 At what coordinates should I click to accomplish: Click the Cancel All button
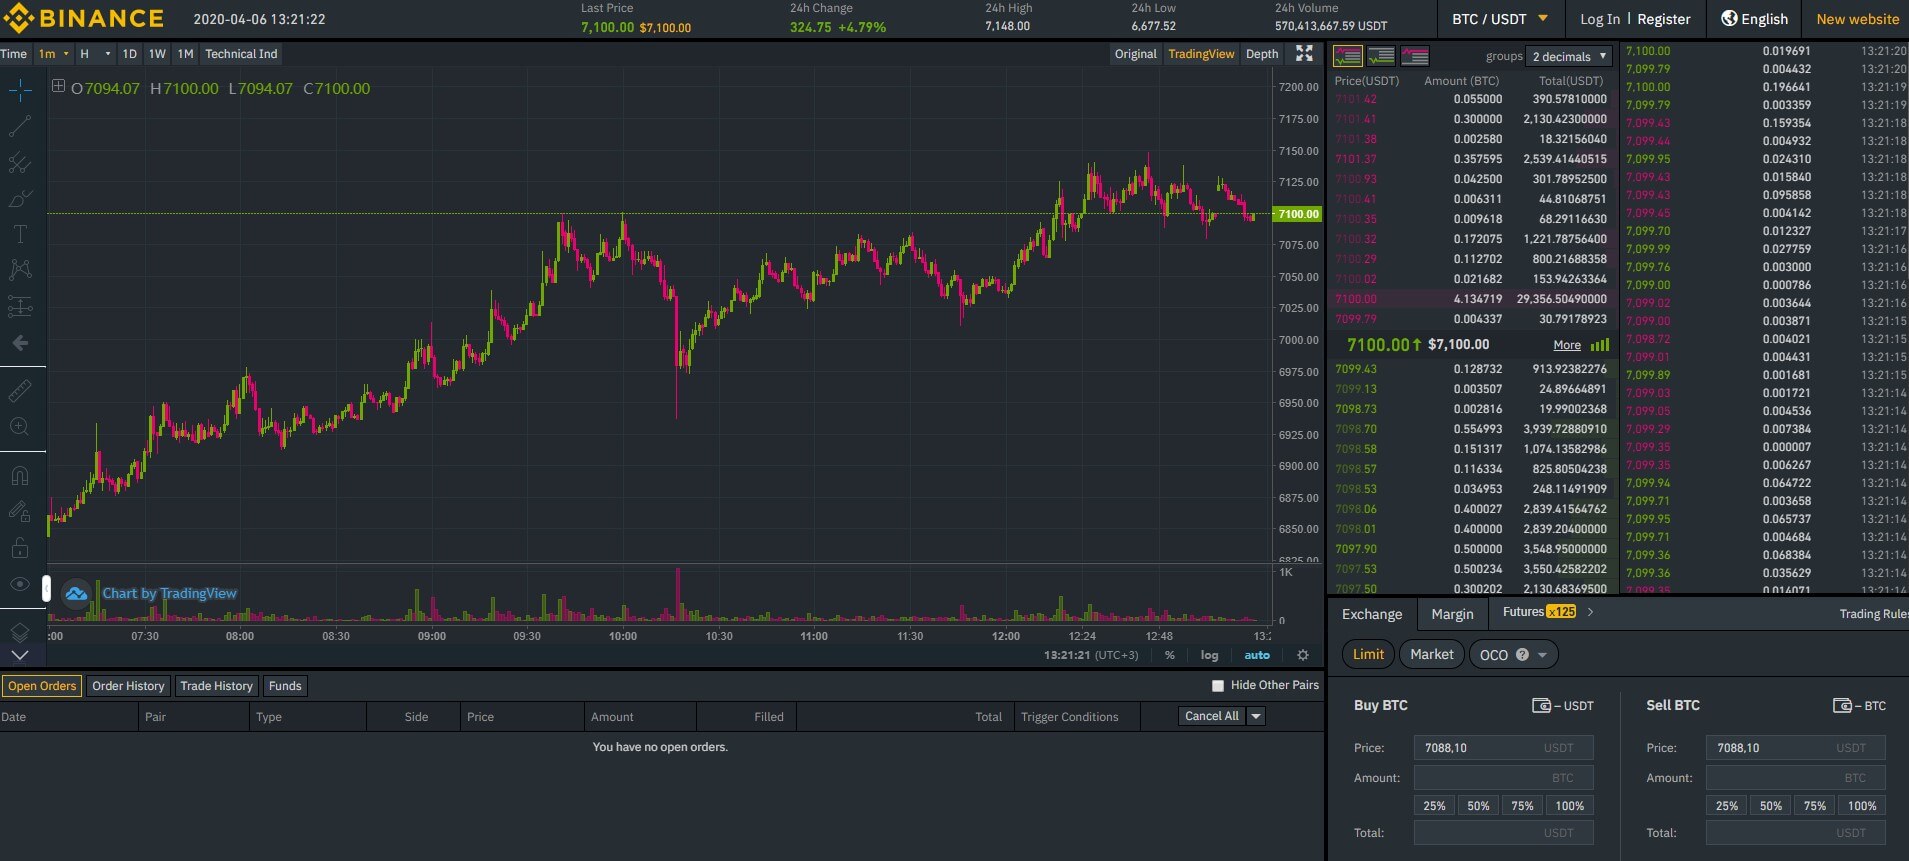click(1211, 716)
